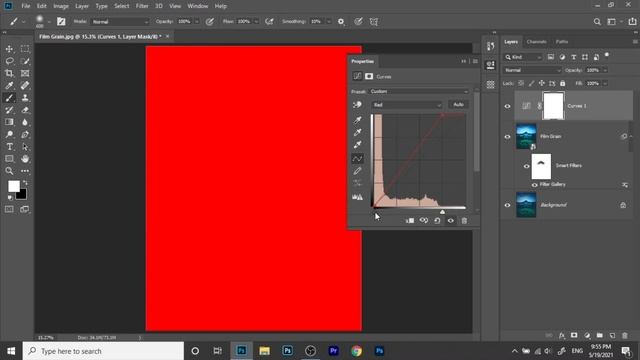Open the File menu
The width and height of the screenshot is (640, 360).
click(x=26, y=6)
